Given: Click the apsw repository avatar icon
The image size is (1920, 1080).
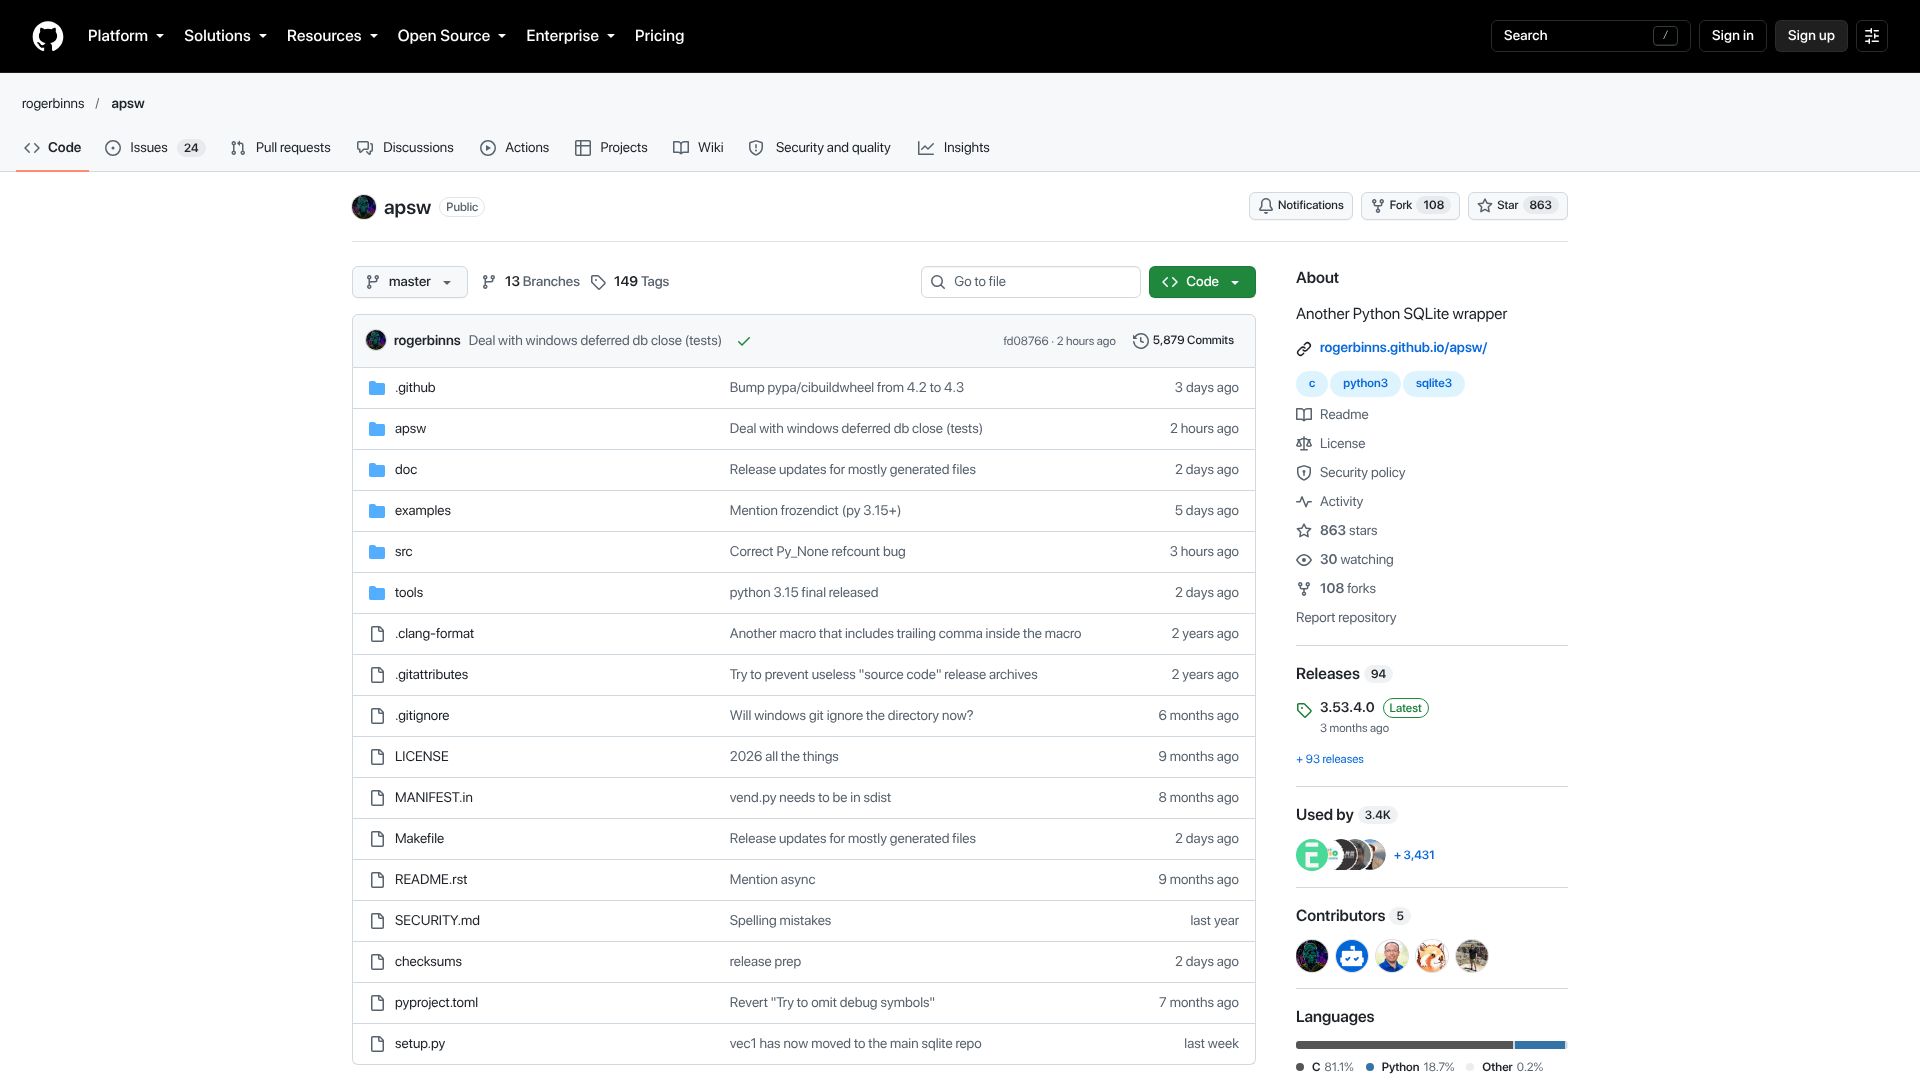Looking at the screenshot, I should tap(364, 207).
